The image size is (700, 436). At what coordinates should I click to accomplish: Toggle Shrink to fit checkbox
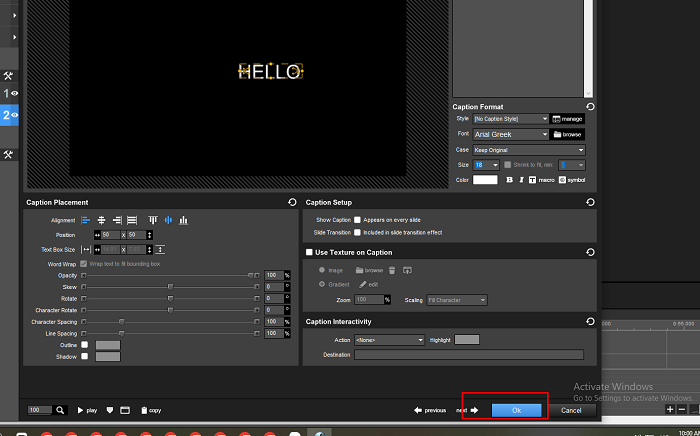point(507,165)
